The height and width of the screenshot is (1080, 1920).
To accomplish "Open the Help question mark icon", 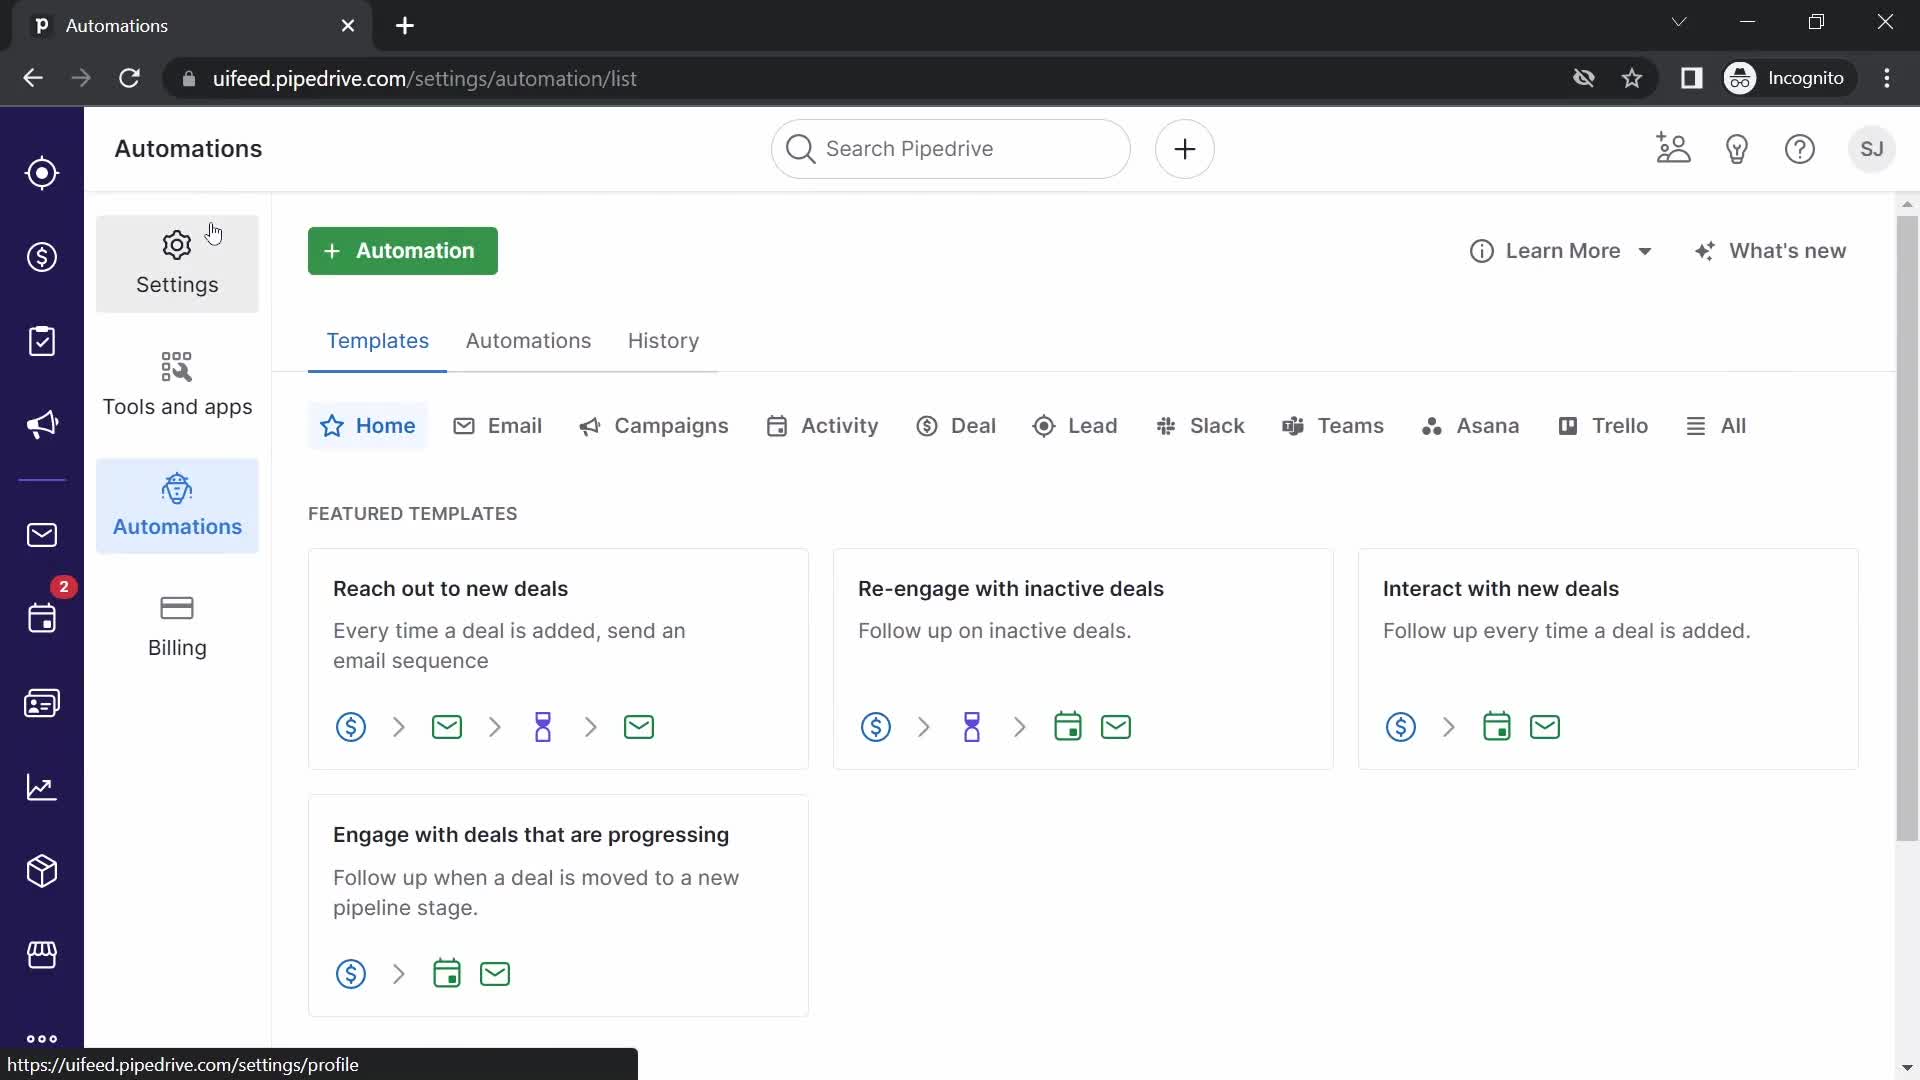I will (1800, 149).
